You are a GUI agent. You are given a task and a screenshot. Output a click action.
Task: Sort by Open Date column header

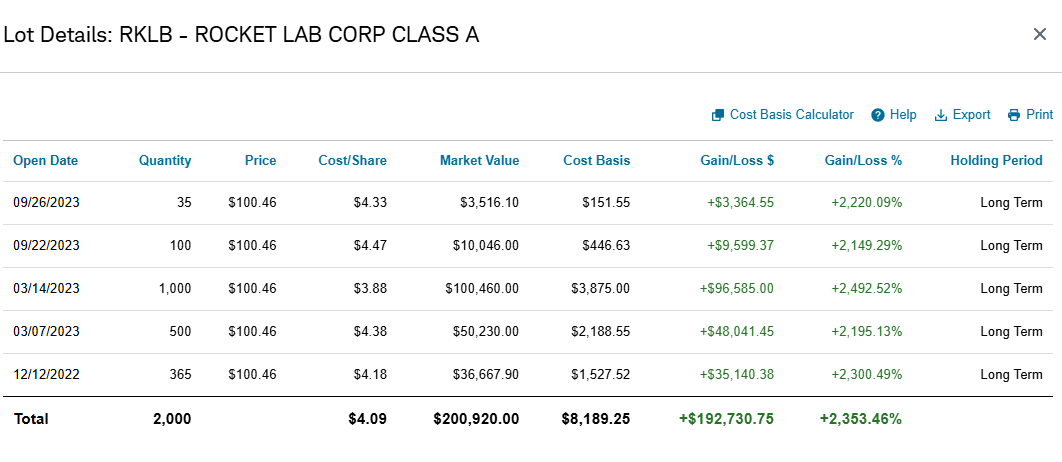45,161
